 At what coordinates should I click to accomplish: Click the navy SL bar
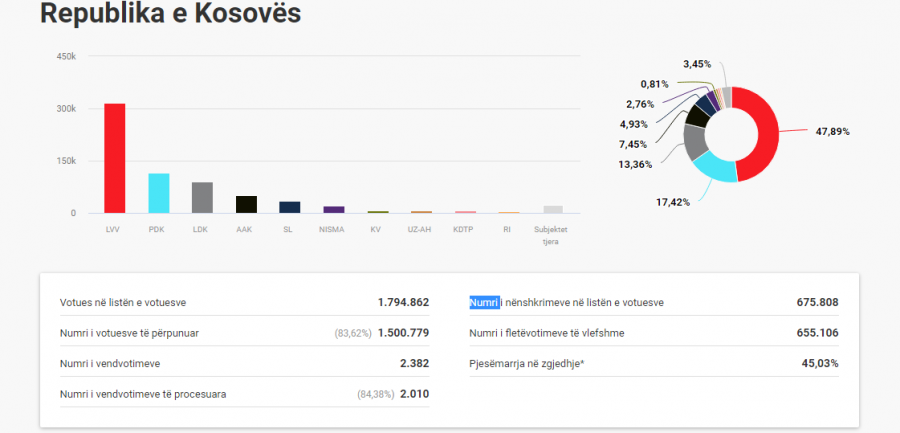pyautogui.click(x=290, y=208)
